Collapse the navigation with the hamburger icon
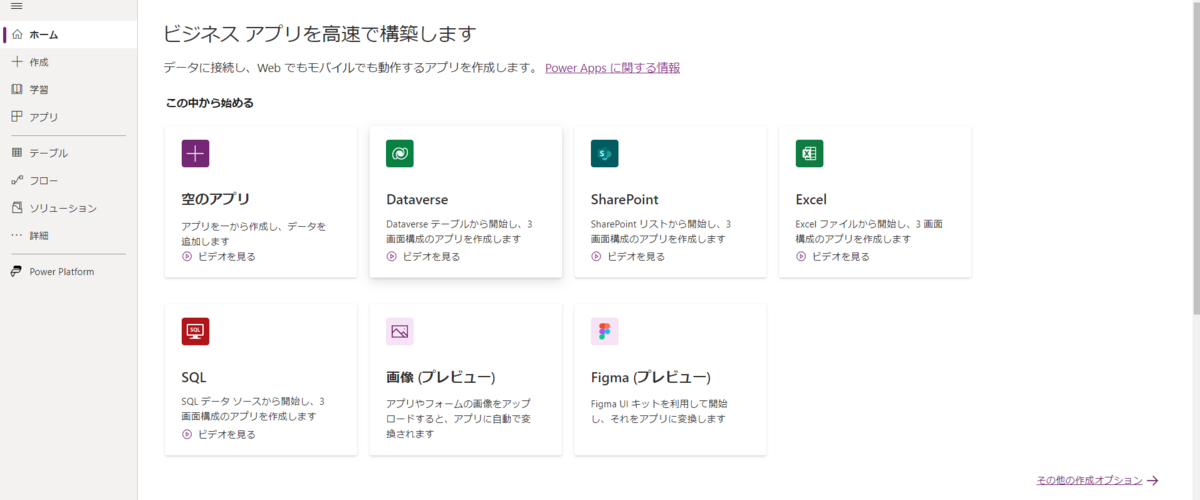This screenshot has width=1200, height=500. pos(16,6)
